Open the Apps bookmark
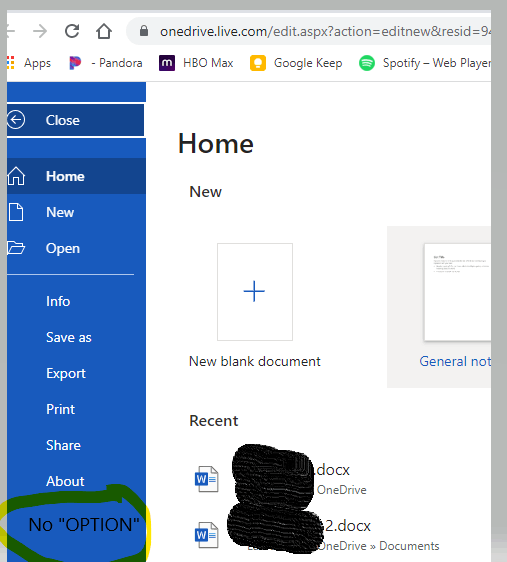507x562 pixels. coord(29,63)
